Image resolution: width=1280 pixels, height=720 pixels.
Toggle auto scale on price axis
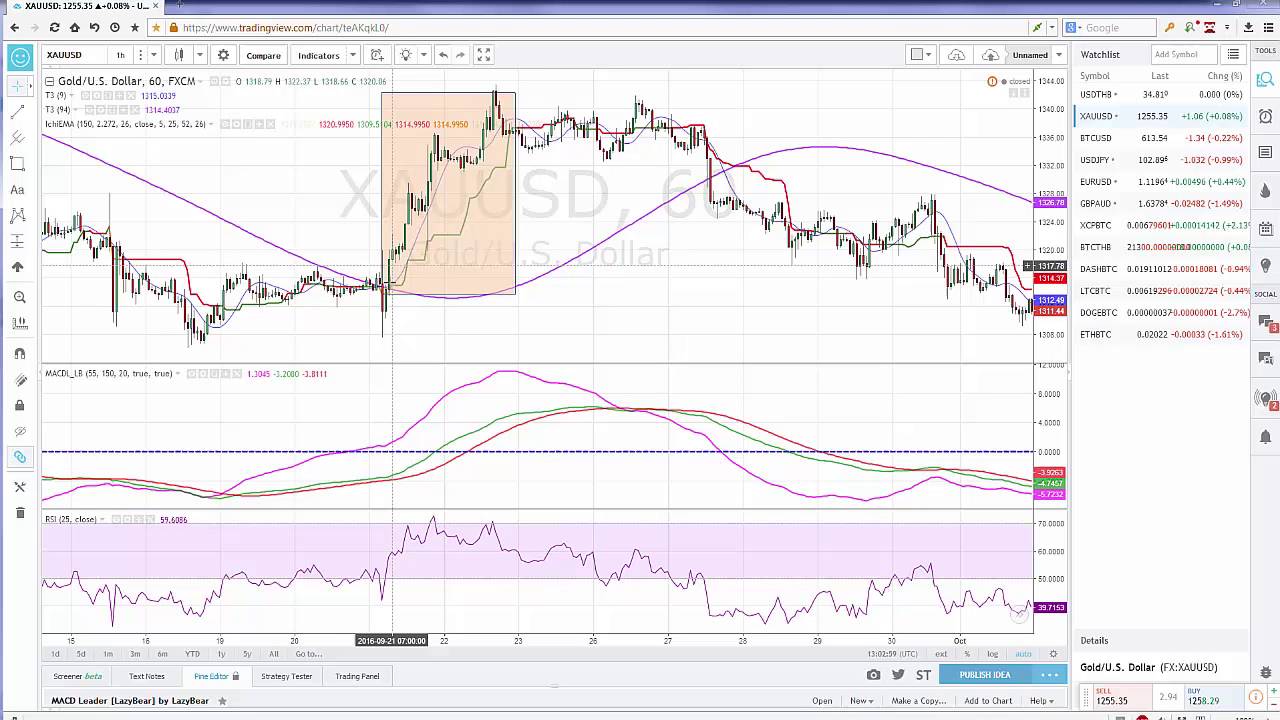click(x=1023, y=654)
